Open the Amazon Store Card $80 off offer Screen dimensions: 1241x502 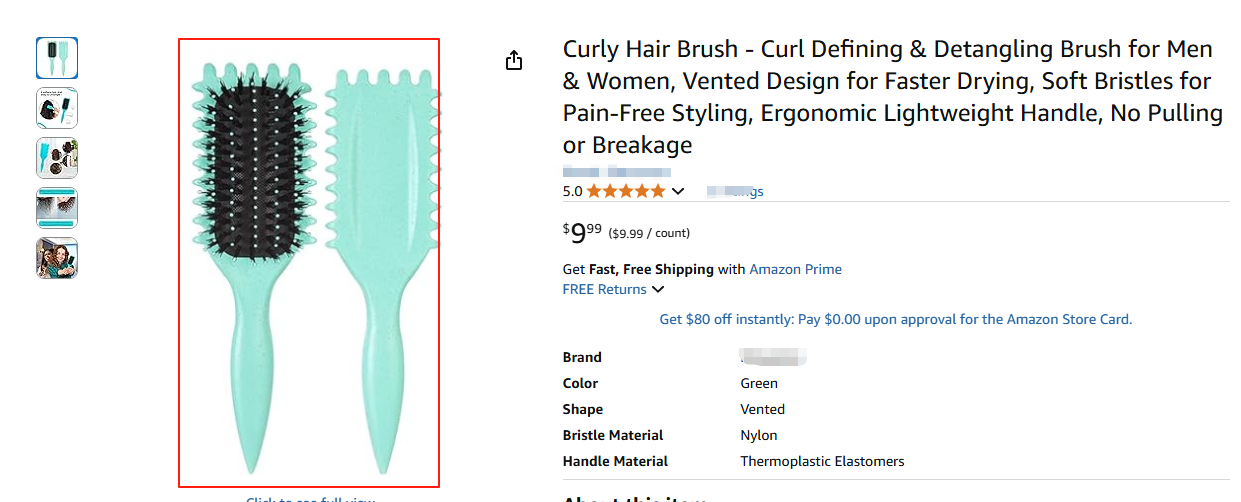[x=895, y=320]
